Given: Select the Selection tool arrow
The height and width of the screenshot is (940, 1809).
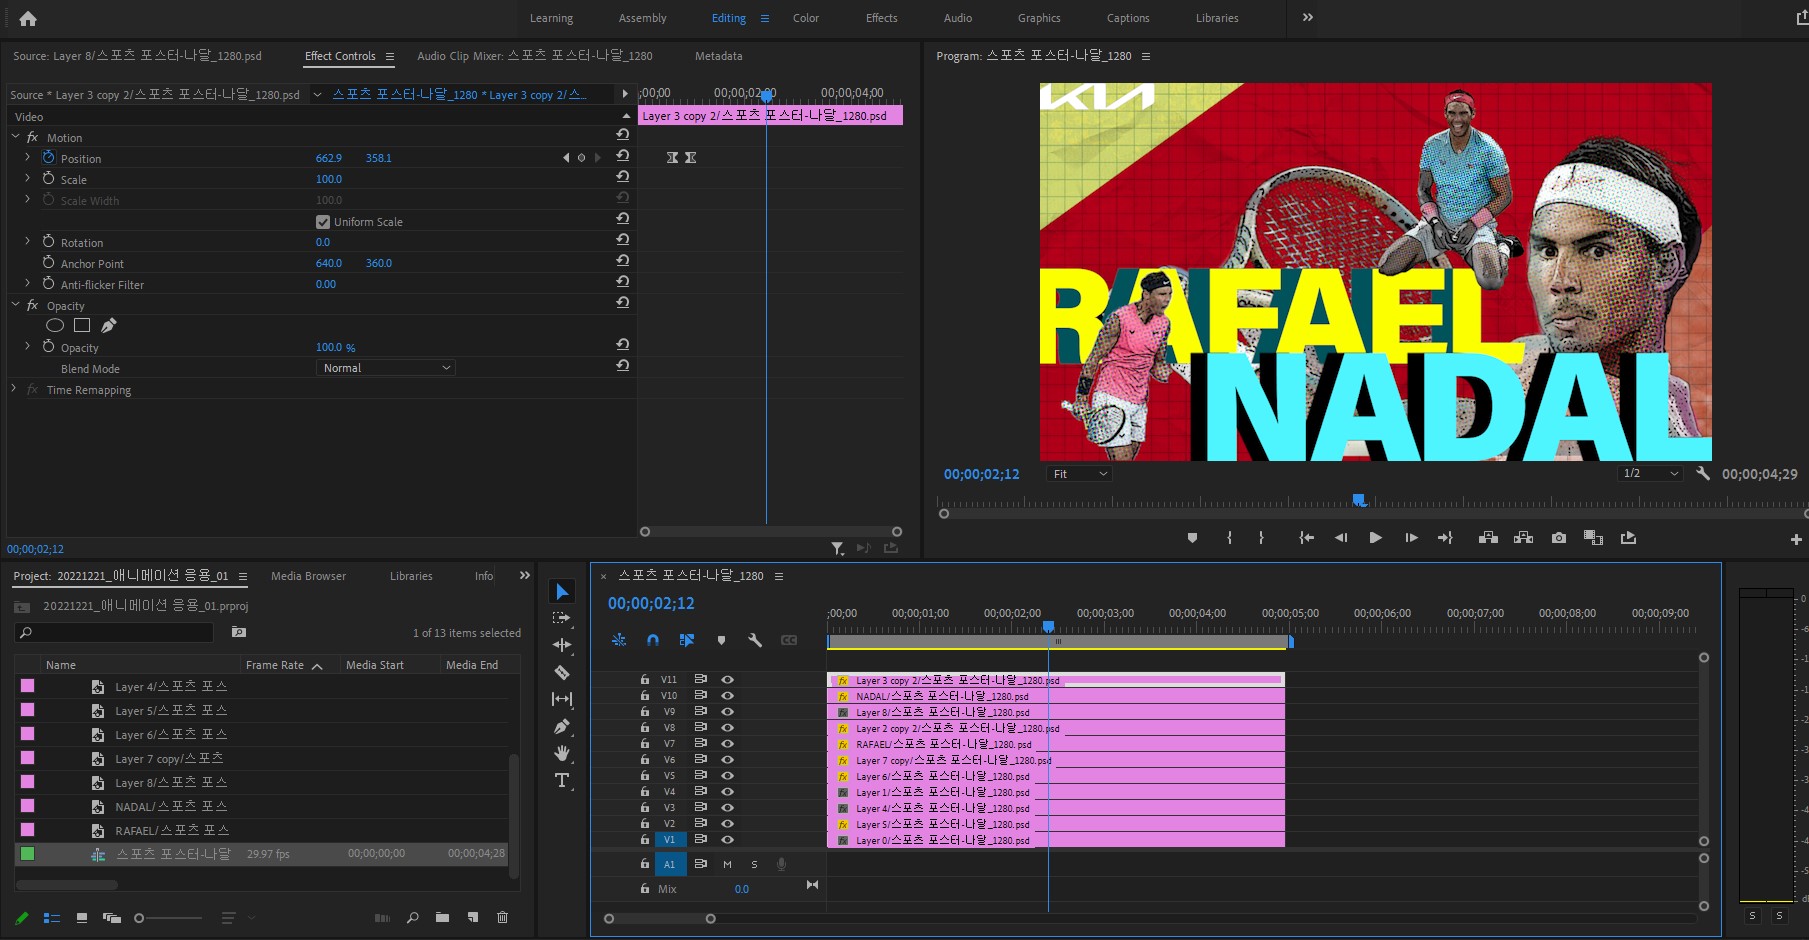Looking at the screenshot, I should pos(562,592).
